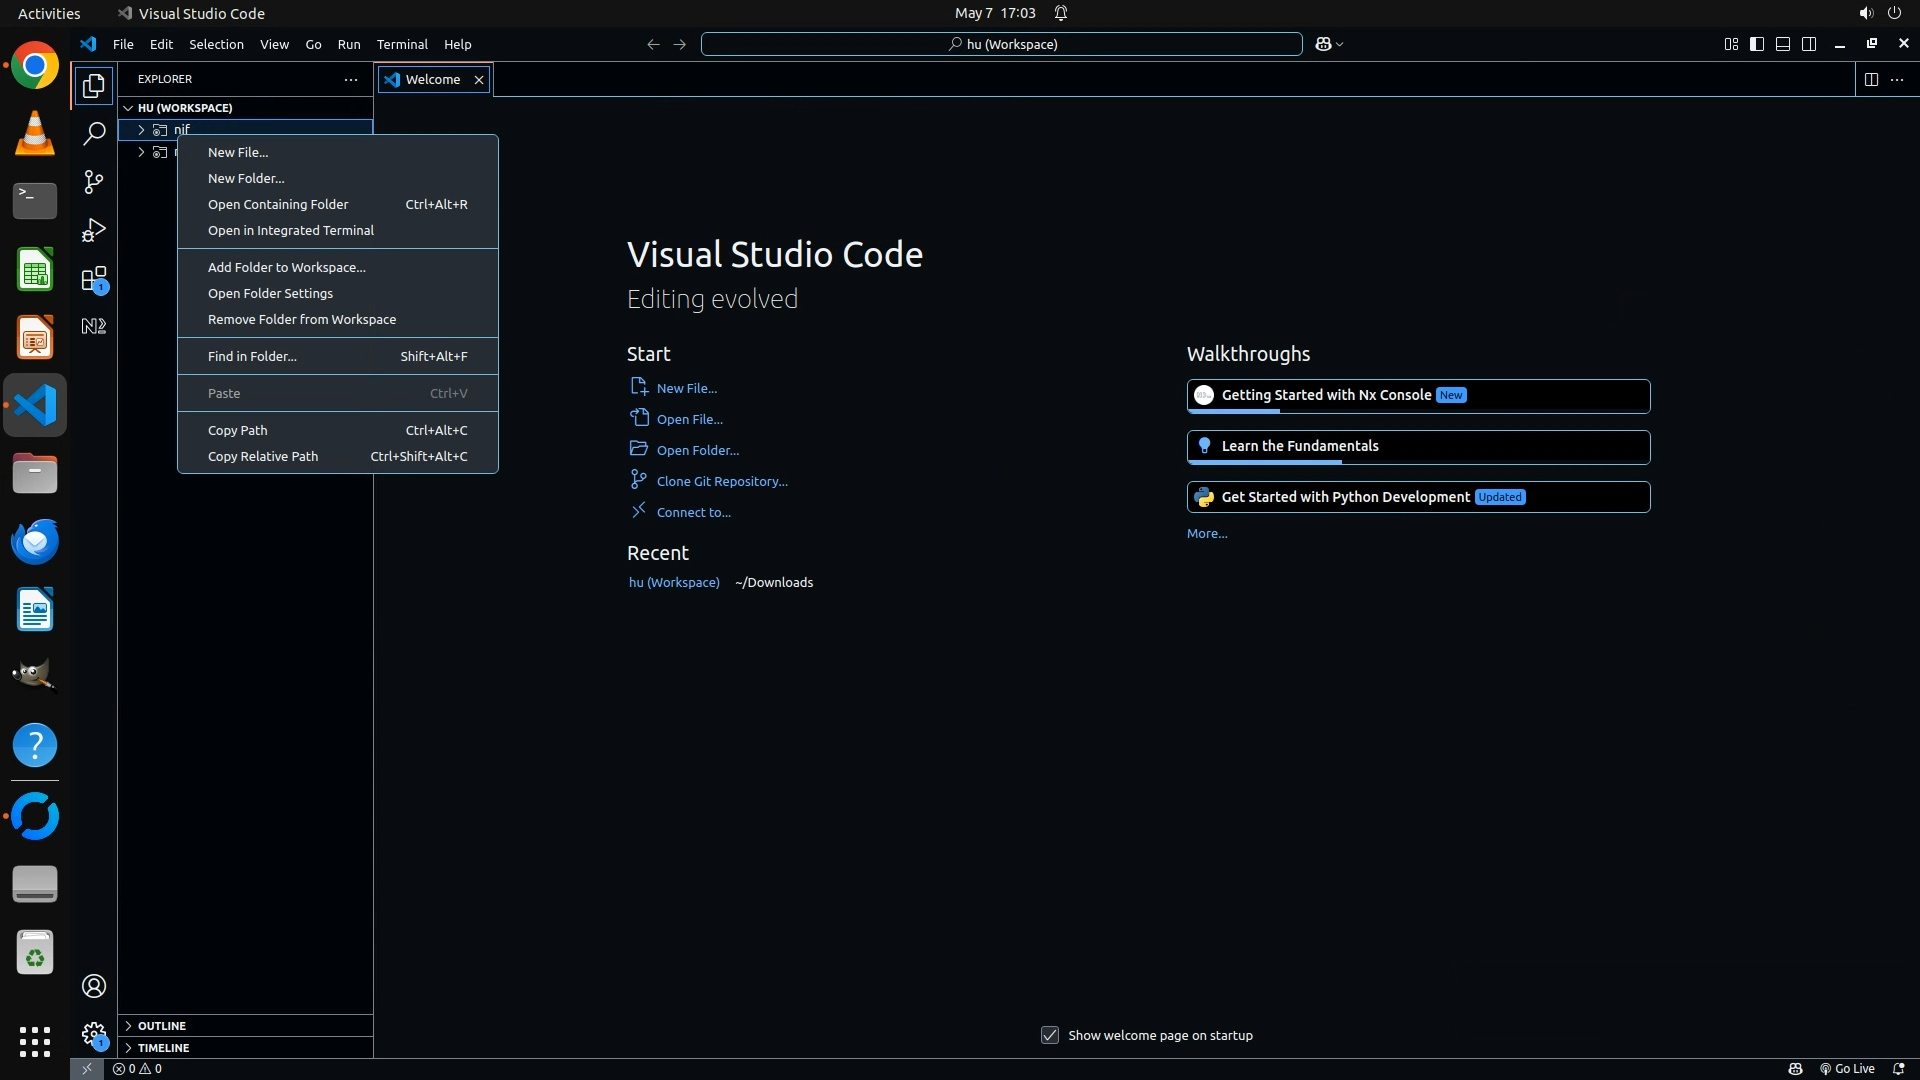The height and width of the screenshot is (1080, 1920).
Task: Expand the TIMELINE section
Action: 163,1048
